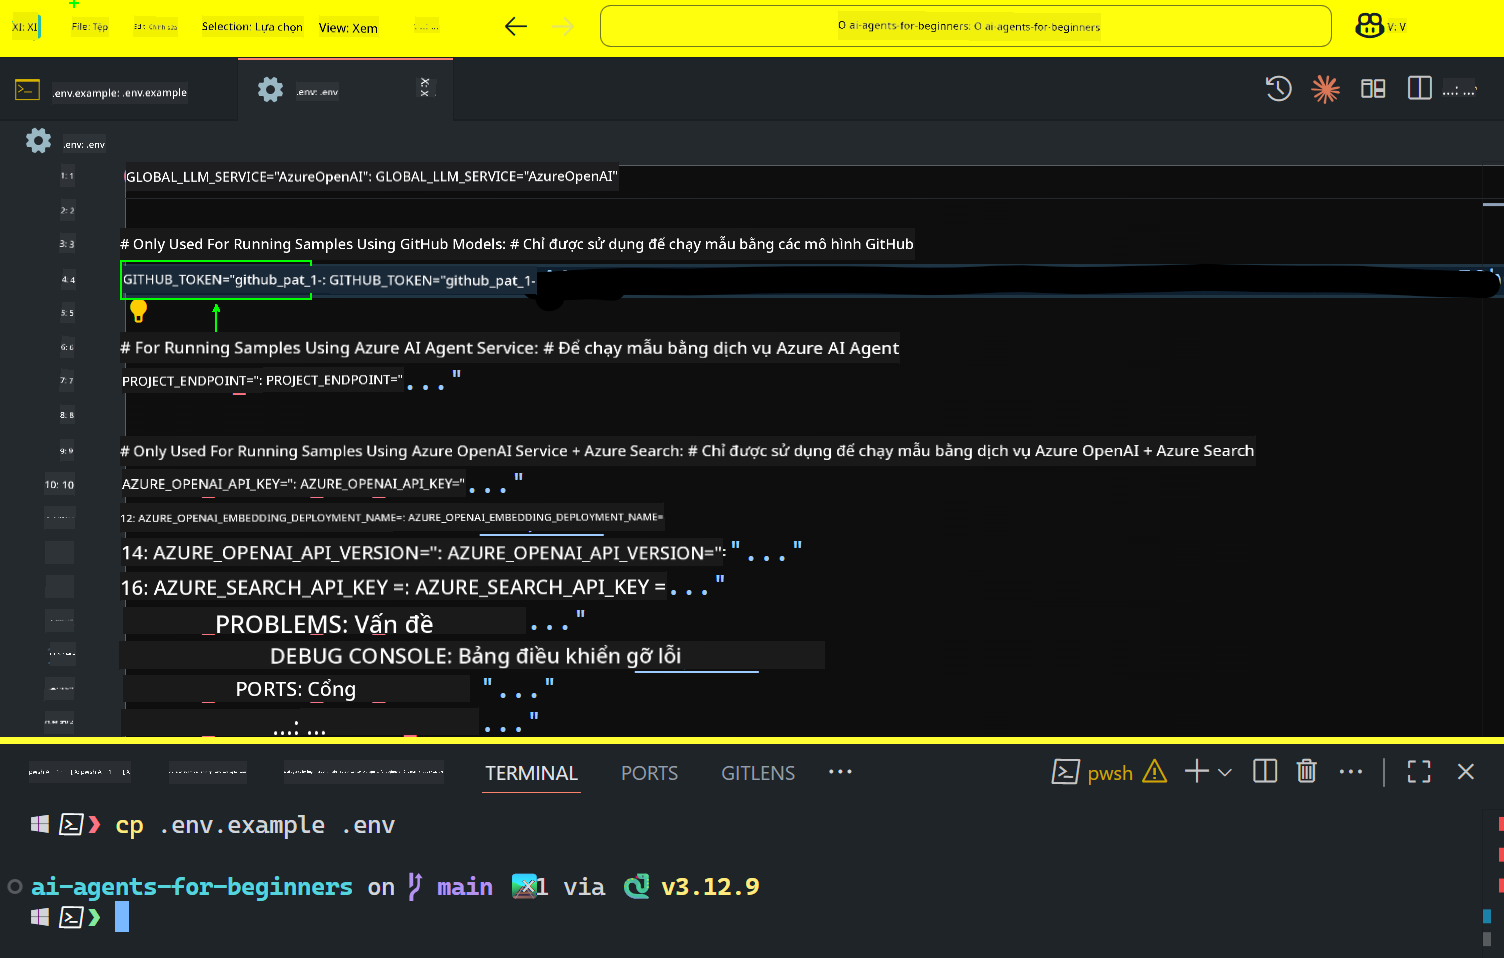Click the terminal icon on .env.example tab
Image resolution: width=1504 pixels, height=958 pixels.
tap(27, 91)
